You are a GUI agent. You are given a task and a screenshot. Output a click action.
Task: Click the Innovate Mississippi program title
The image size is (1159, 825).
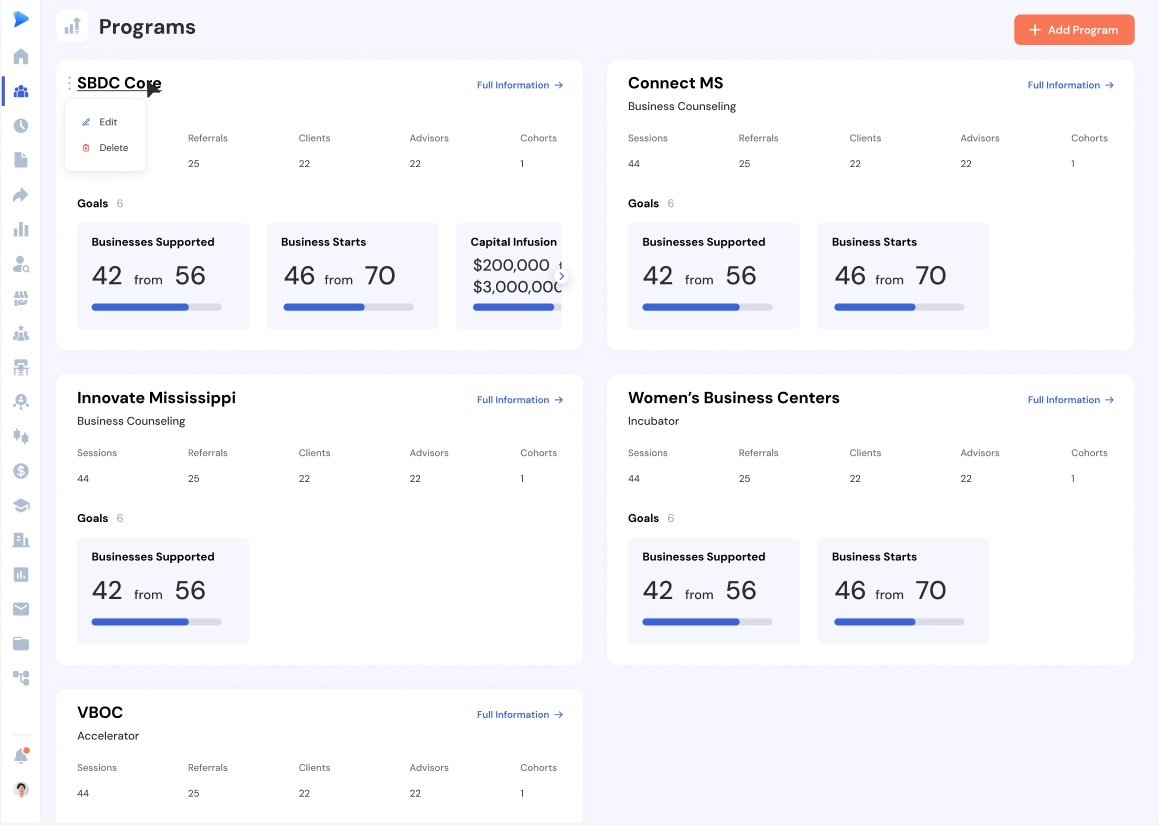pos(156,398)
